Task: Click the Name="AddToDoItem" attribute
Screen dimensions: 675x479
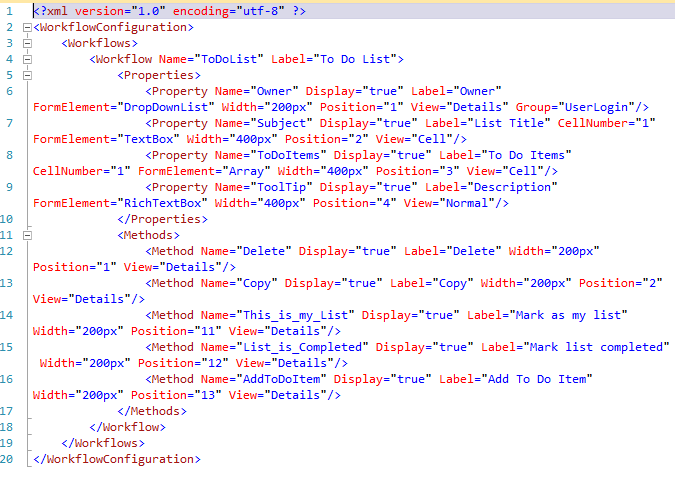Action: tap(263, 379)
